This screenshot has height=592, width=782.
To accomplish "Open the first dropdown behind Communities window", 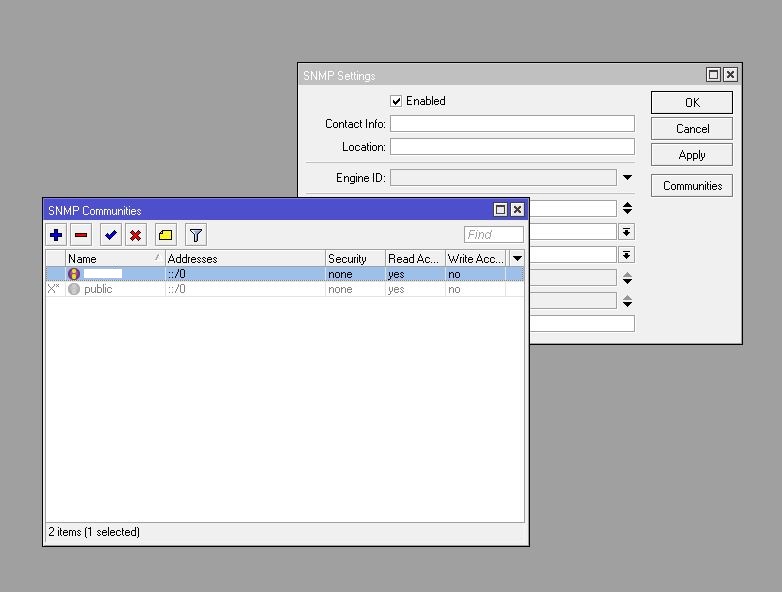I will (626, 232).
